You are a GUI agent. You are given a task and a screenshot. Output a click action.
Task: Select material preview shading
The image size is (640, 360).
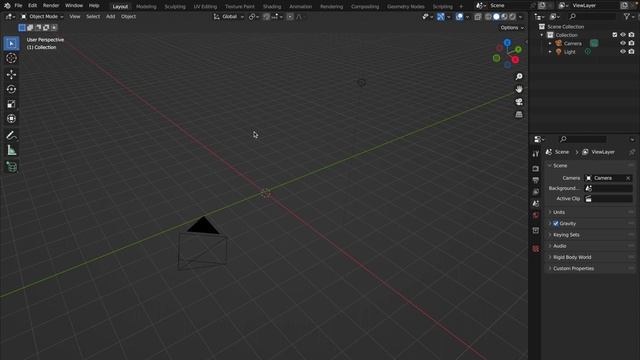tap(504, 17)
